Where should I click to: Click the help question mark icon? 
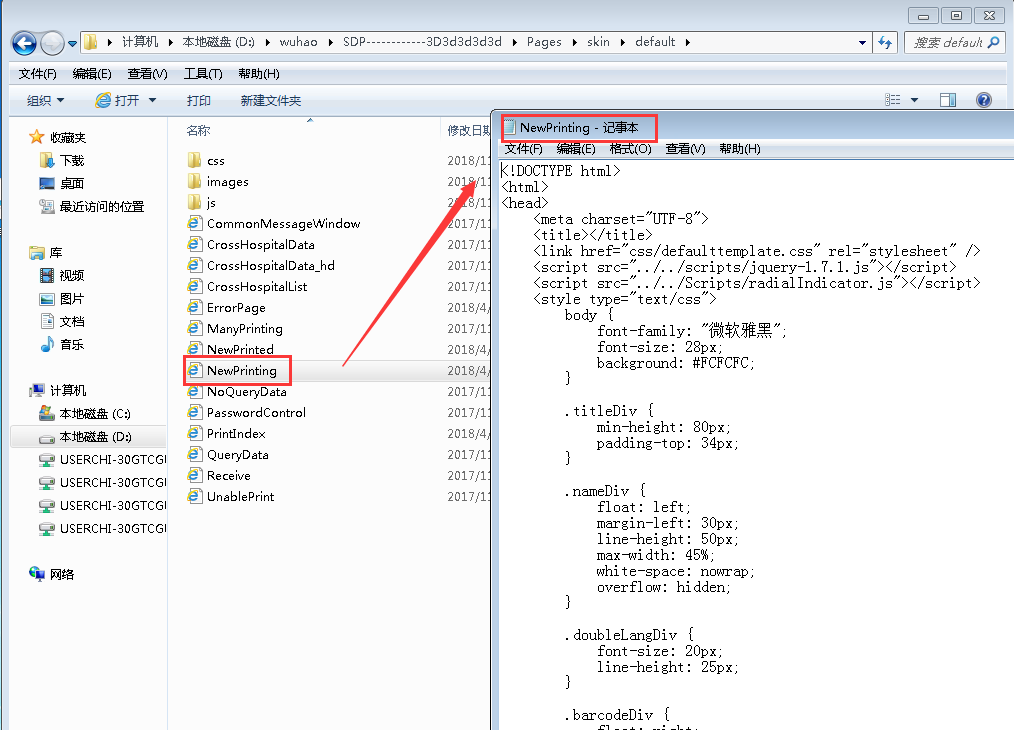click(983, 100)
